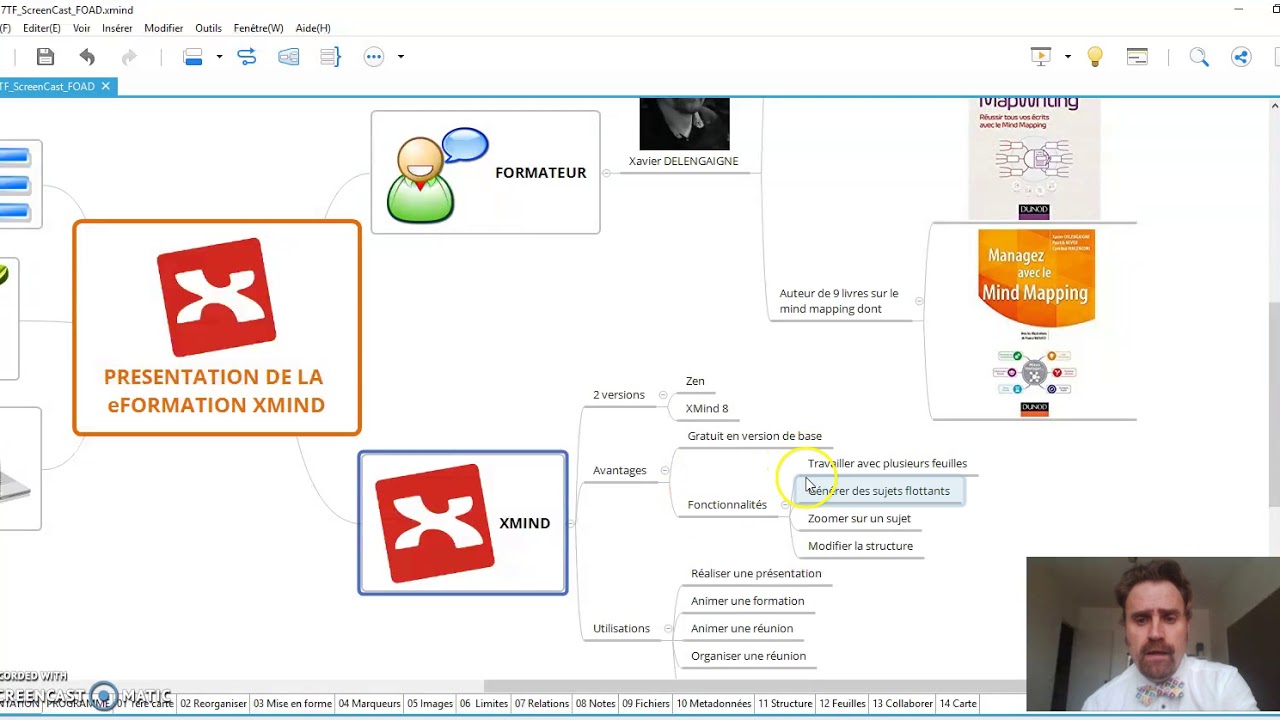Select the FORMATEUR topic
Screen dimensions: 1280x720
pos(485,172)
